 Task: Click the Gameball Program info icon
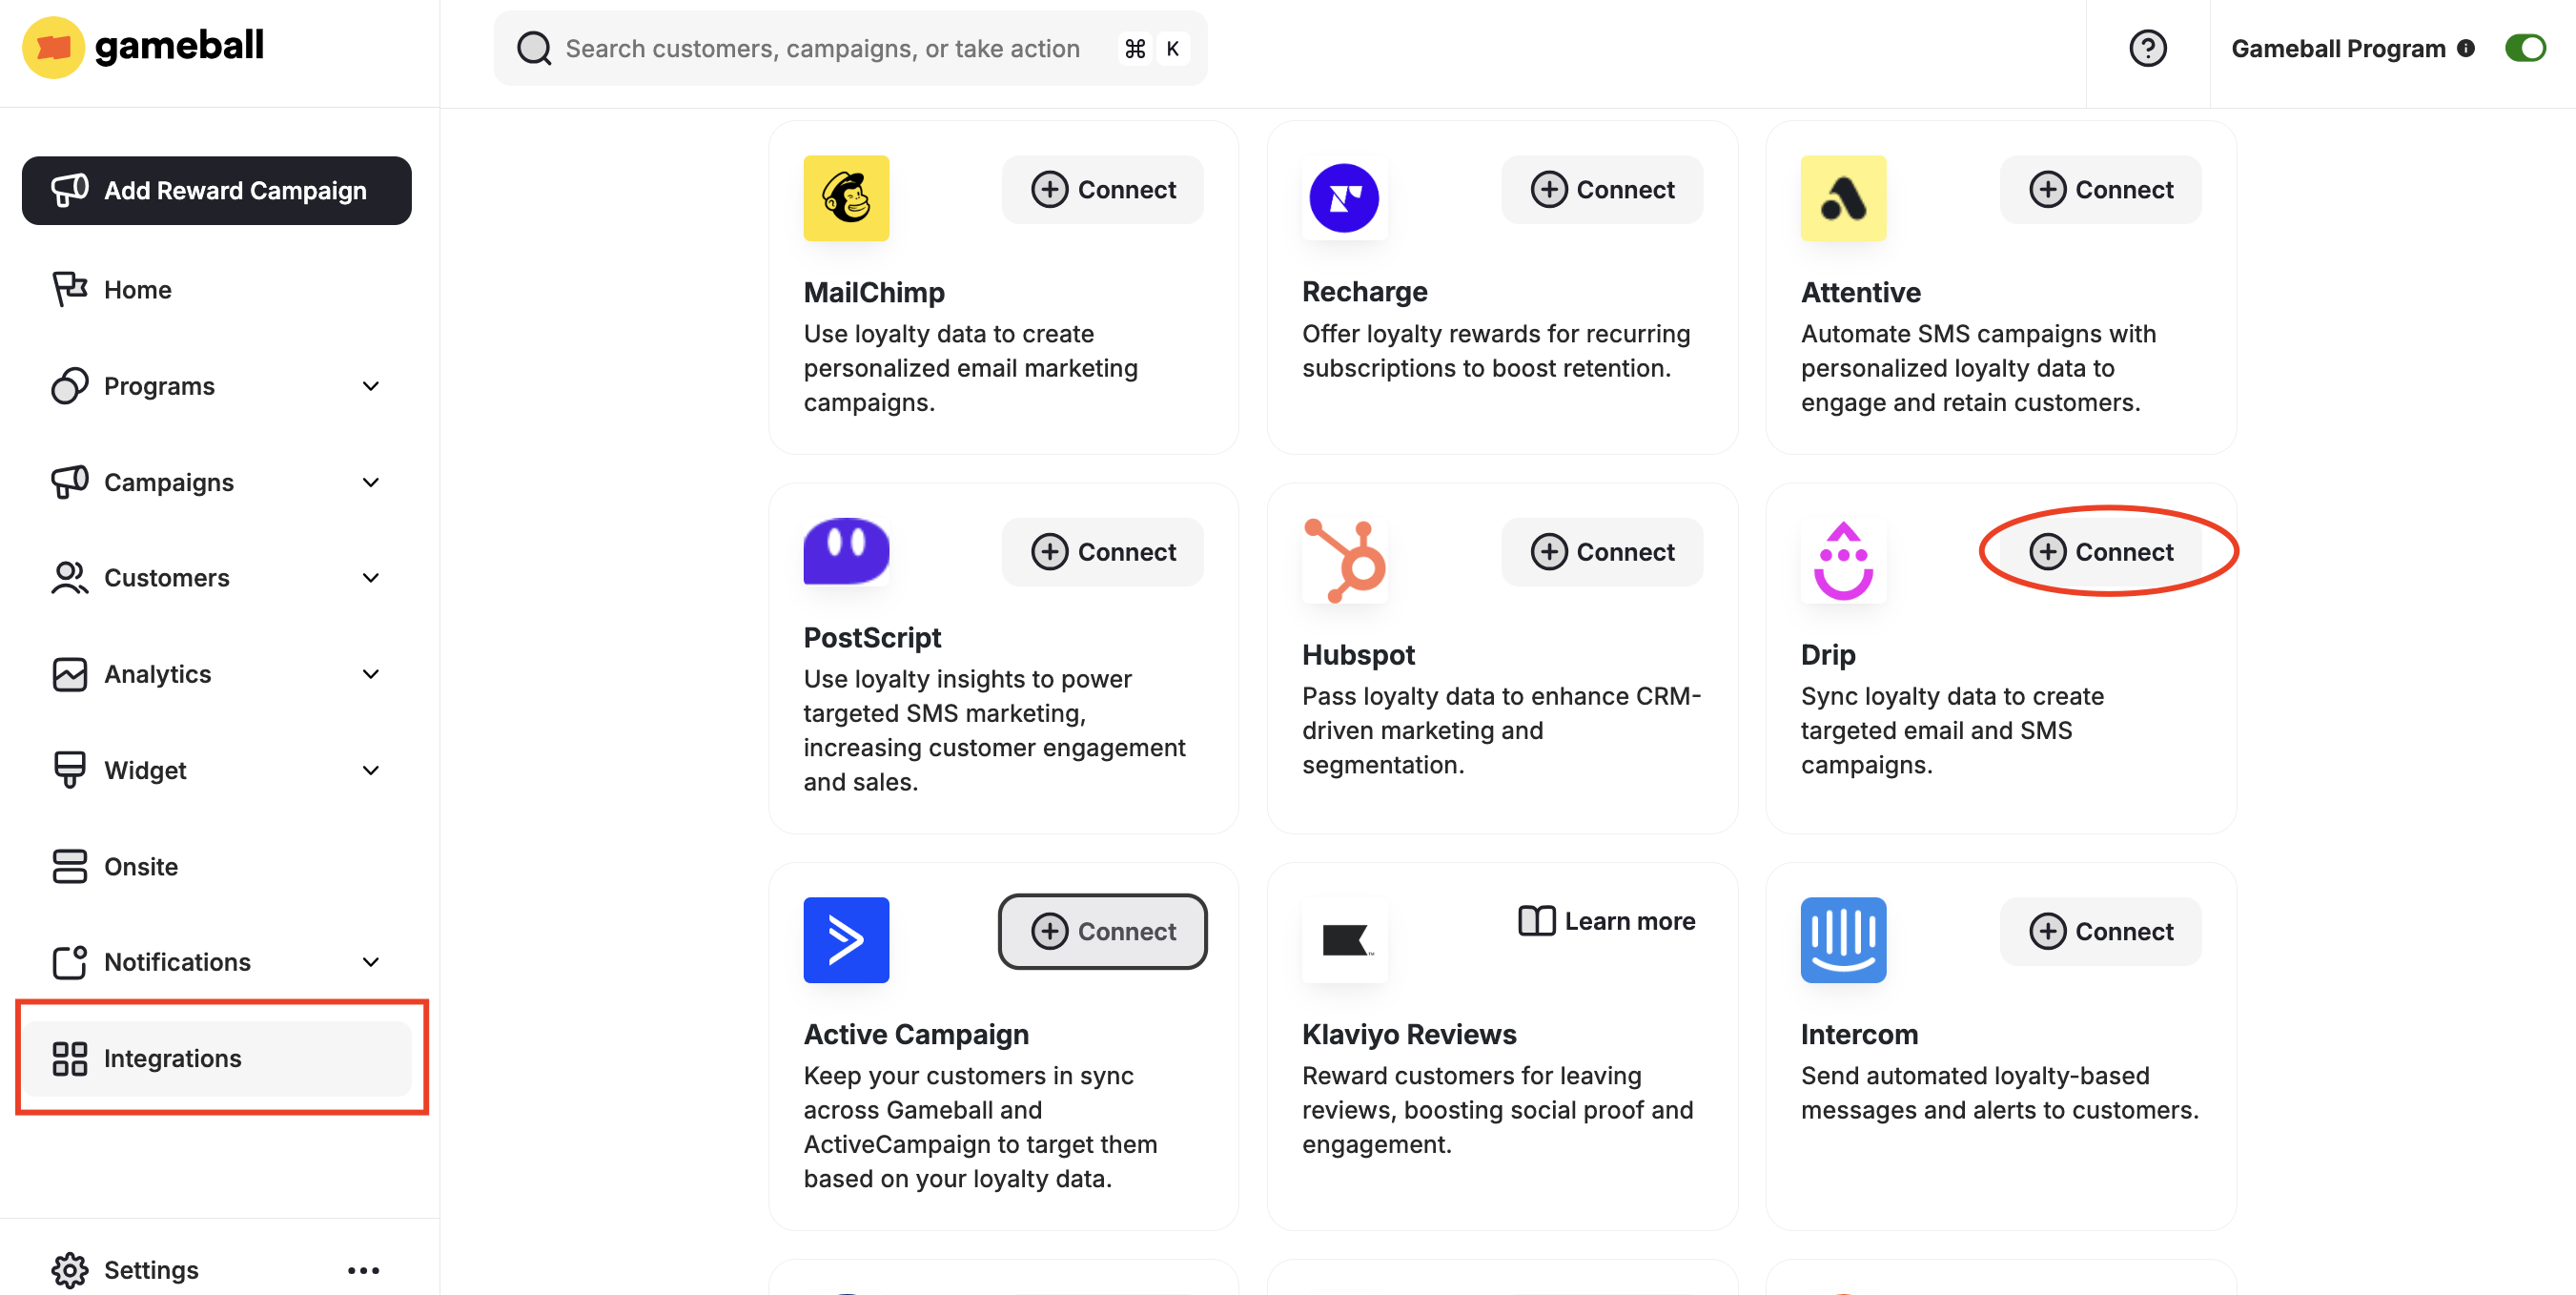[2465, 48]
